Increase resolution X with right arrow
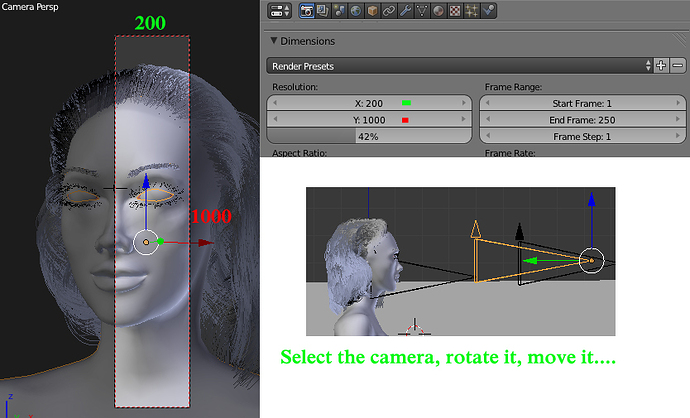690x418 pixels. [463, 103]
